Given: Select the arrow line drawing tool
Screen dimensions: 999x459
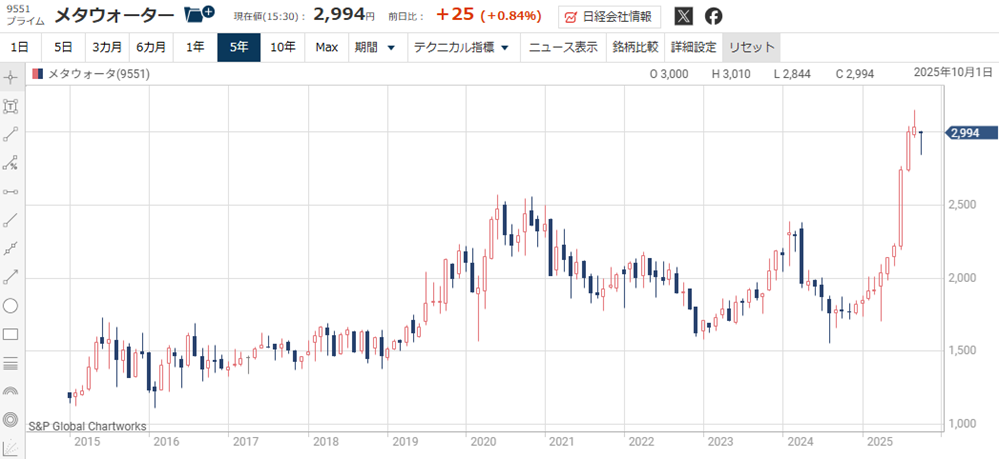Looking at the screenshot, I should coord(11,277).
